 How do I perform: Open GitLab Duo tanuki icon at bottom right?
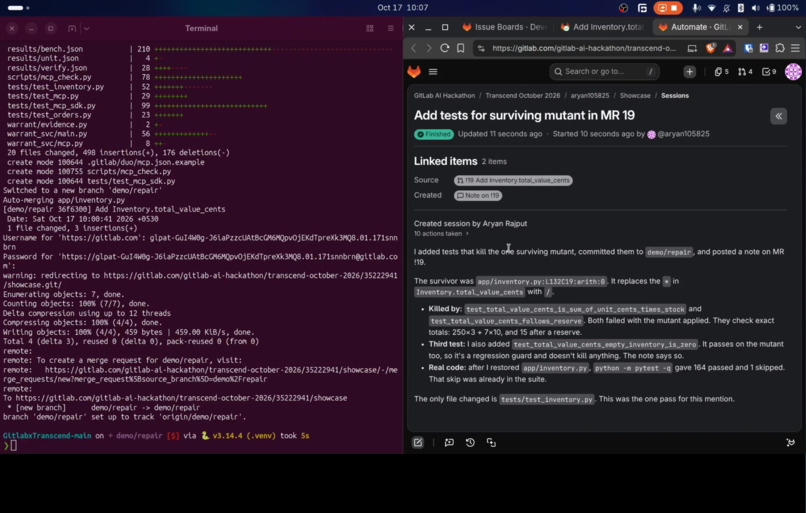pyautogui.click(x=791, y=442)
